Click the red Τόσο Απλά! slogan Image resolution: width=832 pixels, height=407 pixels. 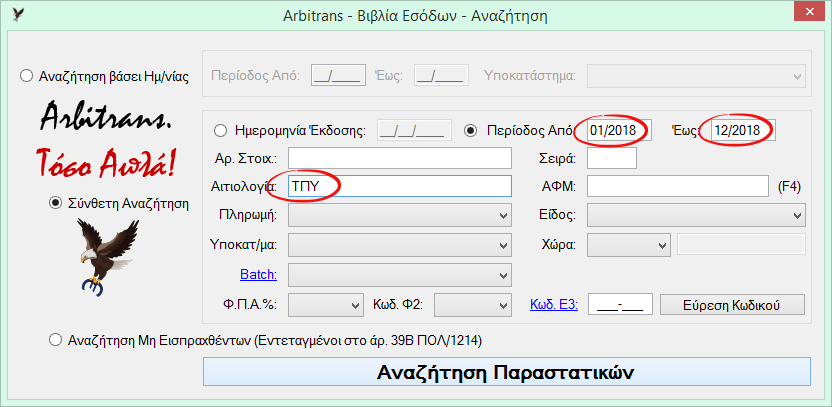click(106, 162)
